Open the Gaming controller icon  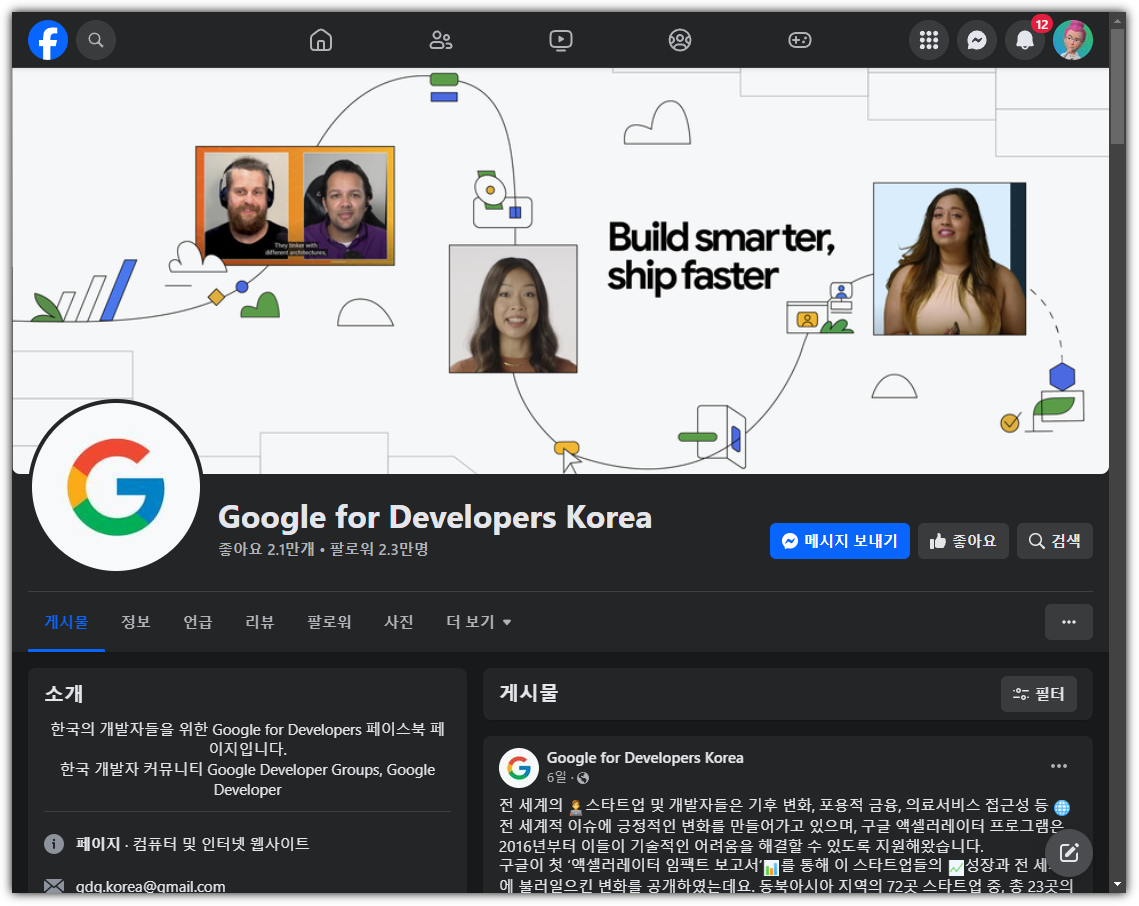(x=800, y=40)
